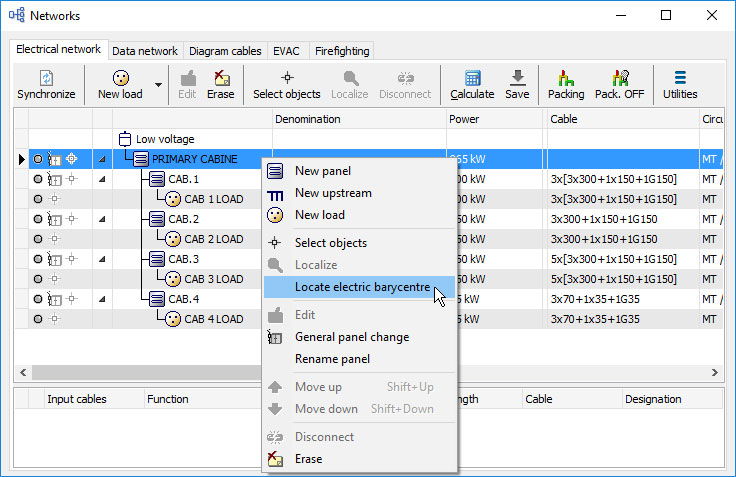This screenshot has width=736, height=477.
Task: Switch to the Firefighting tab
Action: [343, 51]
